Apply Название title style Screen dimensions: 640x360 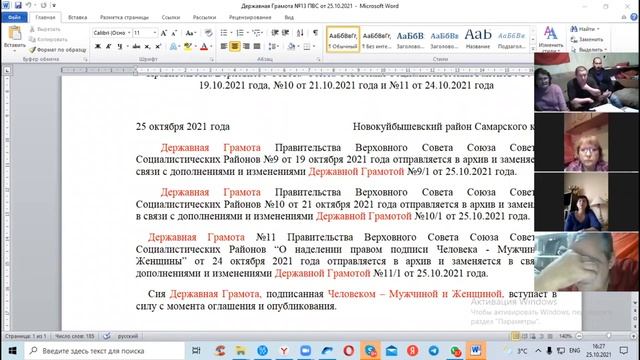tap(478, 39)
